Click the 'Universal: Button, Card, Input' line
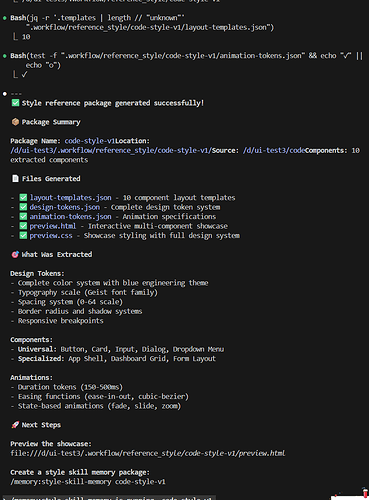 tap(121, 349)
